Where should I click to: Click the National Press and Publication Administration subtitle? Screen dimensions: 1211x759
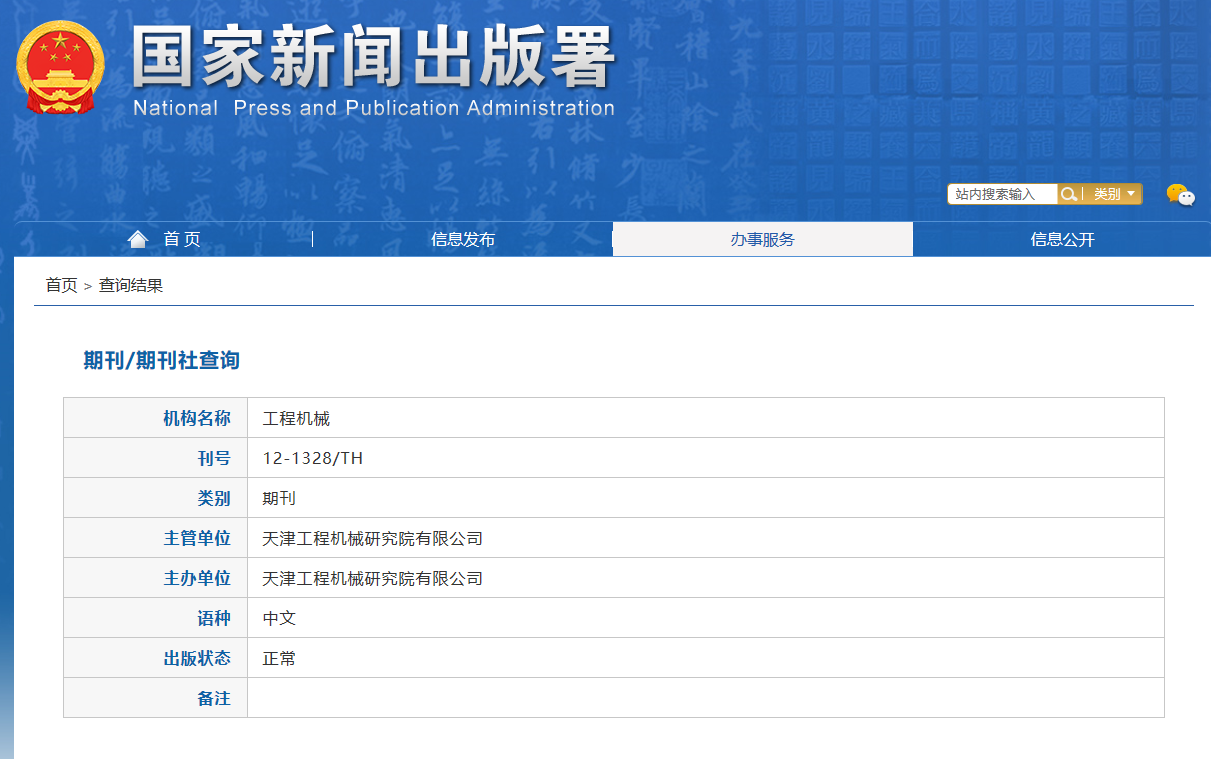pos(374,108)
